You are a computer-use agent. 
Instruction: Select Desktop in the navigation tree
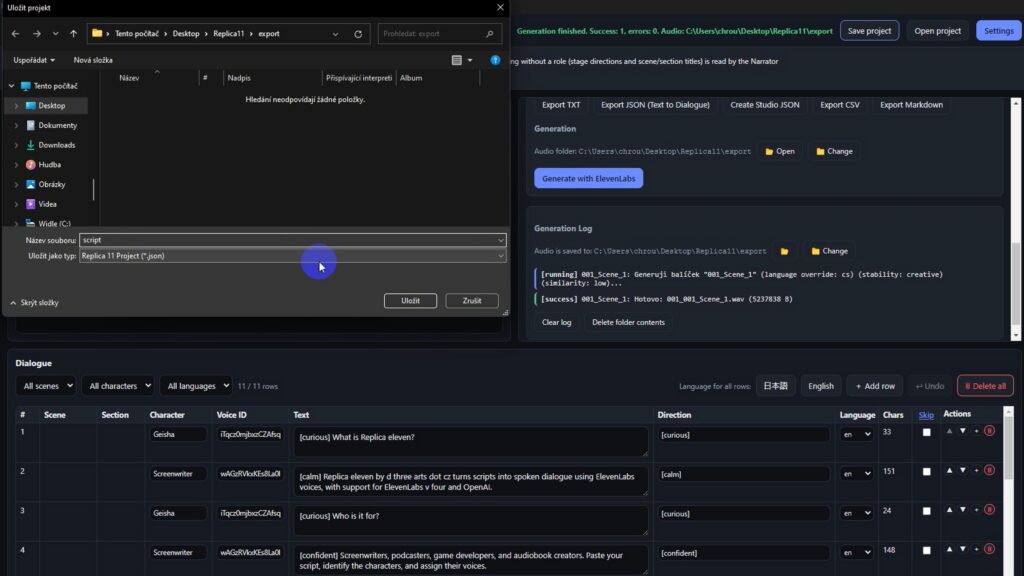52,105
